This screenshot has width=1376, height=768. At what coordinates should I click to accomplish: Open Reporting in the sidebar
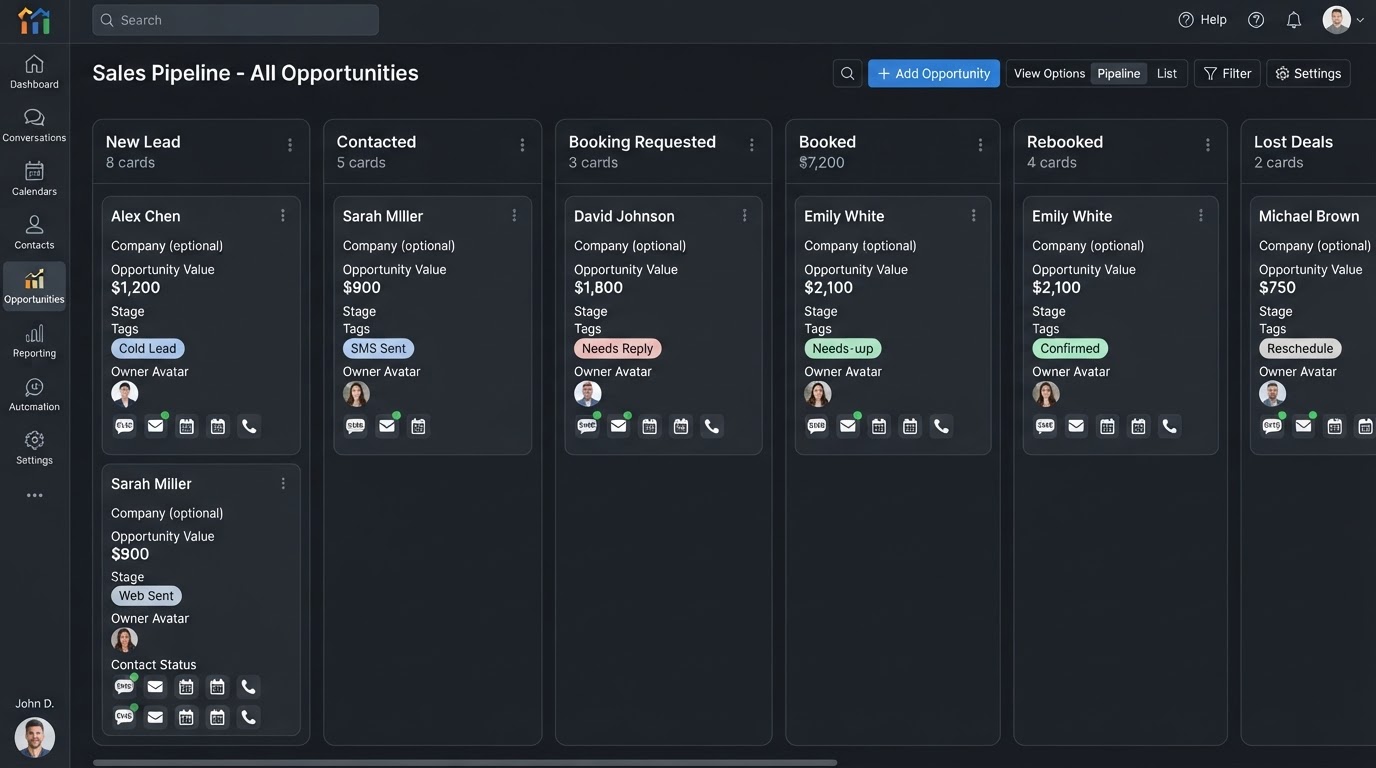[34, 340]
